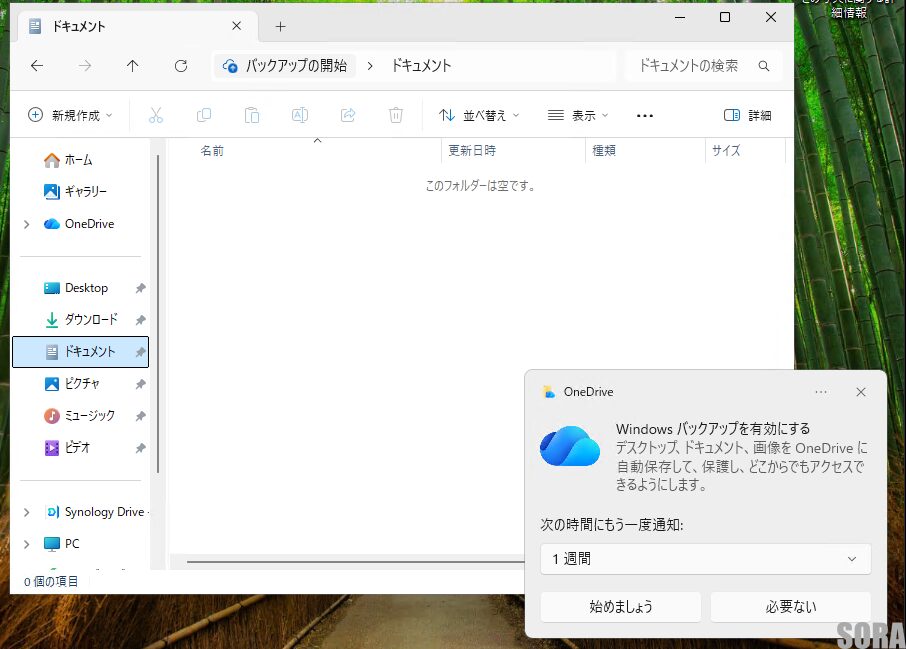Viewport: 906px width, 649px height.
Task: Open the 1週間 reminder time dropdown
Action: [705, 559]
